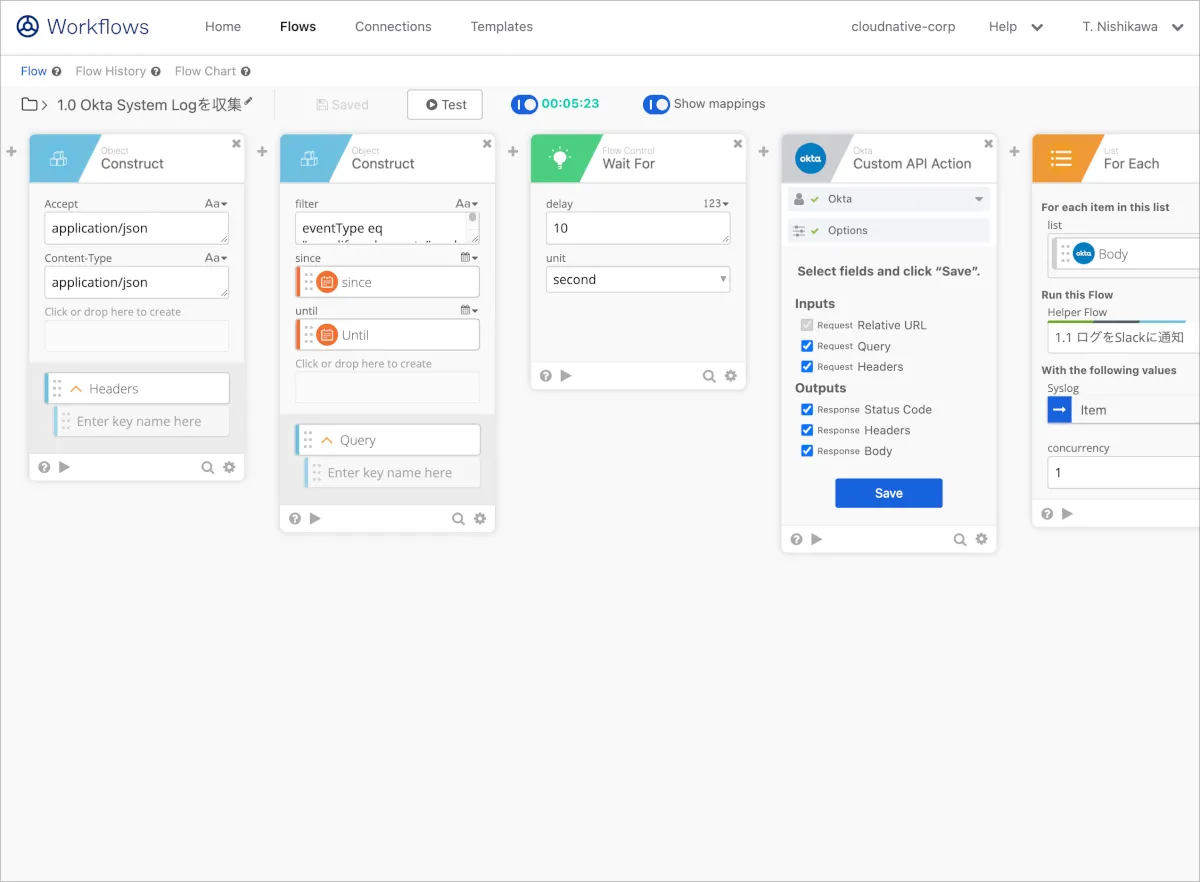Click Request Relative URL checkbox
The width and height of the screenshot is (1200, 882).
[807, 325]
